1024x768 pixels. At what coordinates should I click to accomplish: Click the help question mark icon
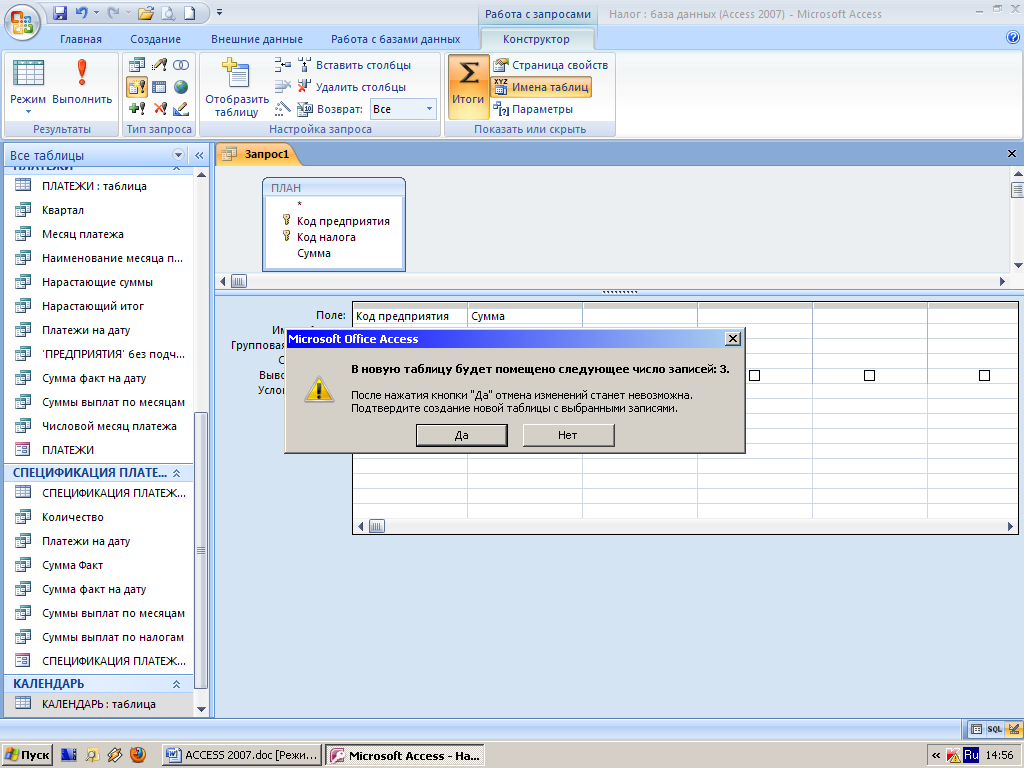(1013, 38)
